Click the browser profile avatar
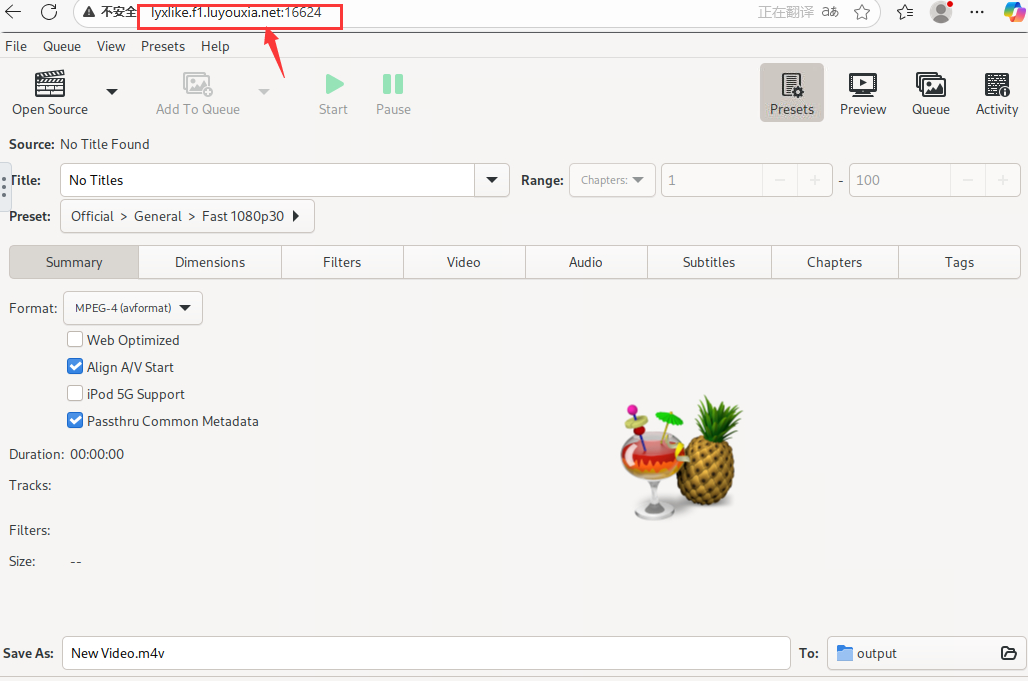This screenshot has width=1028, height=681. pyautogui.click(x=941, y=12)
